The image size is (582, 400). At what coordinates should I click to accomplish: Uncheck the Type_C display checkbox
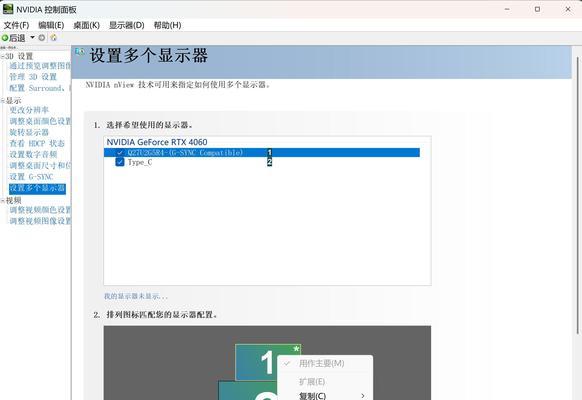click(120, 162)
